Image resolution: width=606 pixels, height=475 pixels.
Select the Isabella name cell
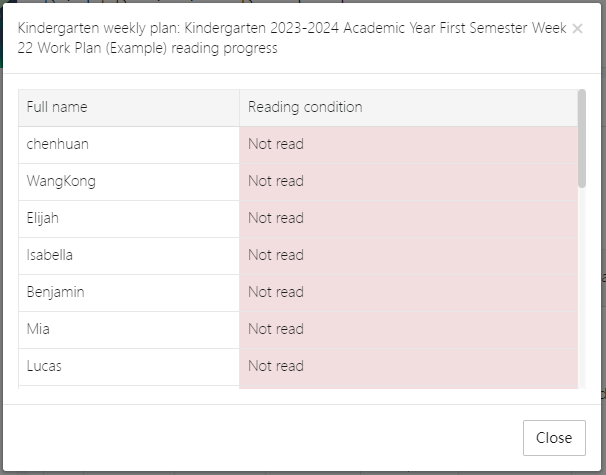tap(129, 255)
